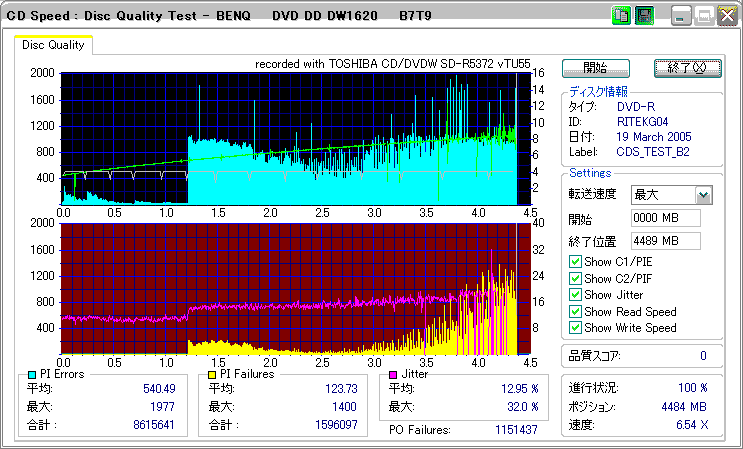Click the disc ID RITEKG04 text

click(x=643, y=122)
